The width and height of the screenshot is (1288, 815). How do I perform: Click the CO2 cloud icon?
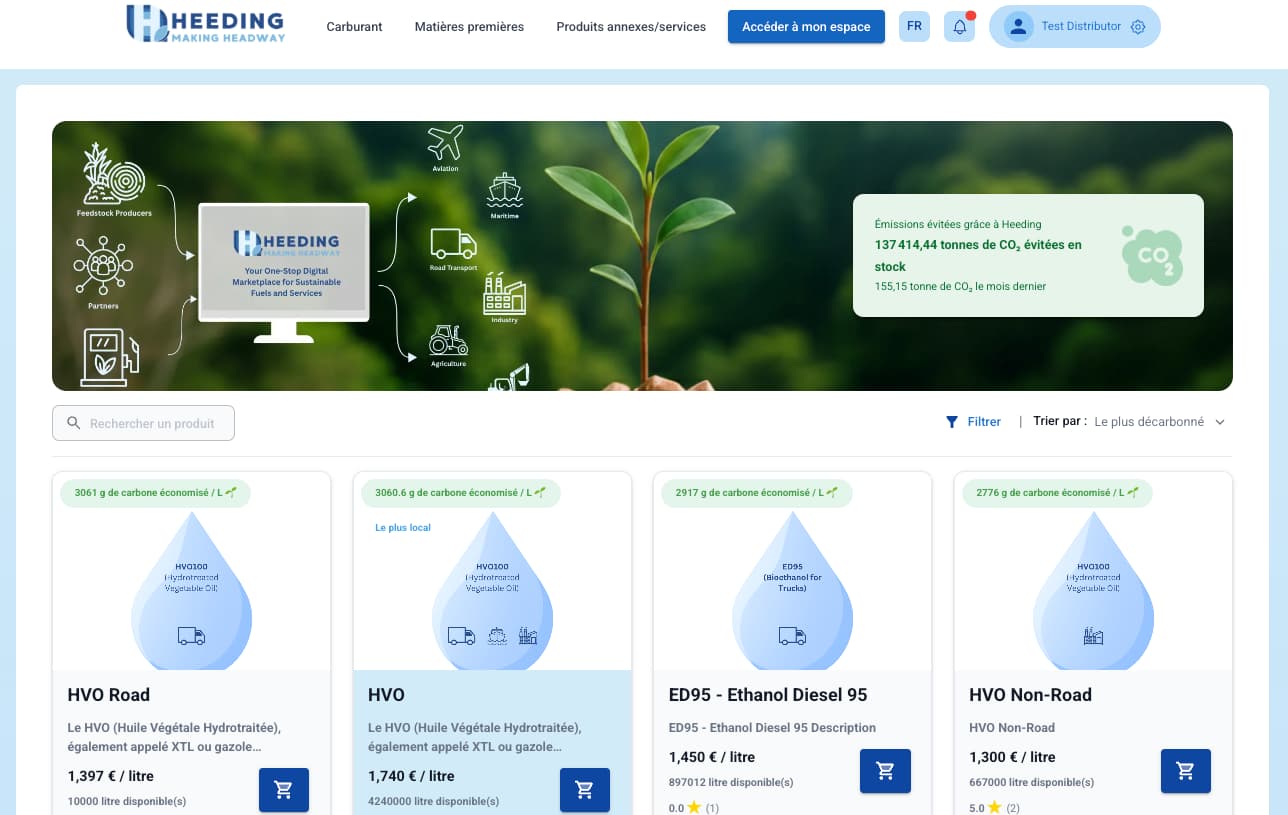pyautogui.click(x=1152, y=255)
